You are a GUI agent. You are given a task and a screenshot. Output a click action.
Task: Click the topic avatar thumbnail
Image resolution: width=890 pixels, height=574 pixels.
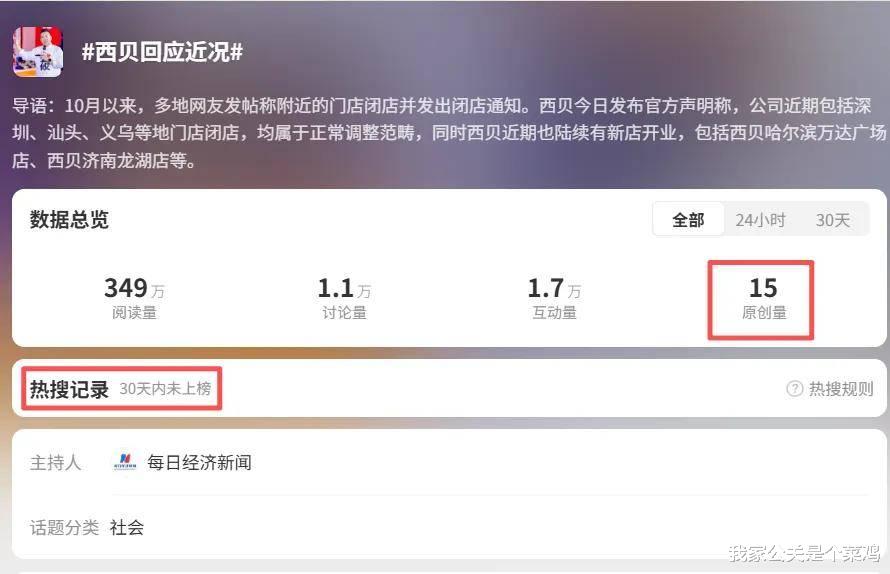pyautogui.click(x=38, y=52)
